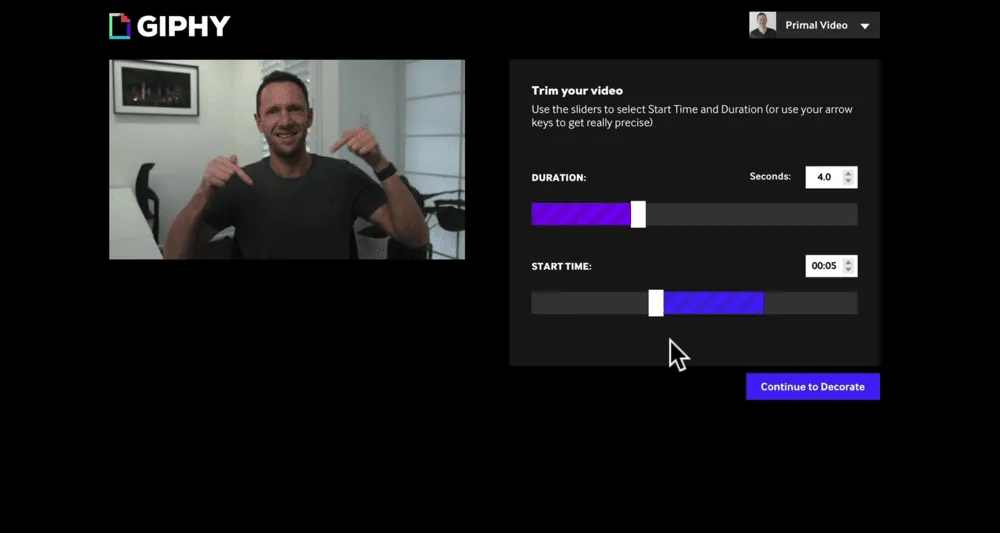Screen dimensions: 1000x533
Task: Click the GIPHY colorful logo icon
Action: click(120, 26)
